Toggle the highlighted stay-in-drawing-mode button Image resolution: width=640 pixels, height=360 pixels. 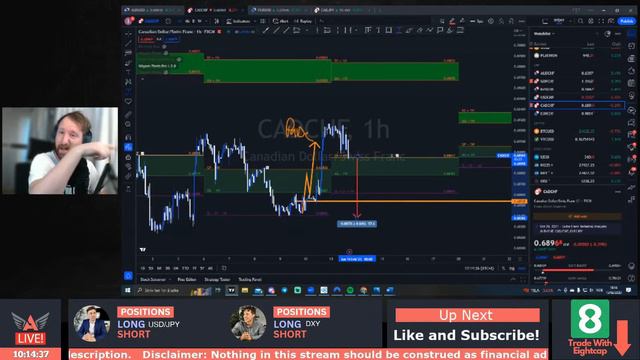pyautogui.click(x=129, y=147)
